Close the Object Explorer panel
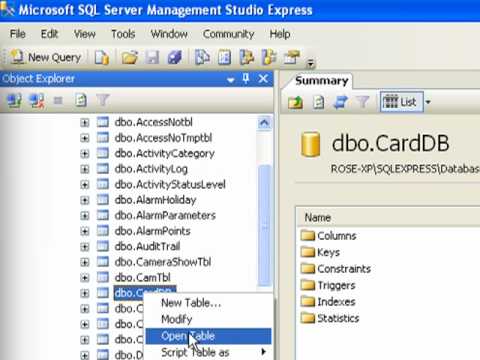 [x=263, y=79]
